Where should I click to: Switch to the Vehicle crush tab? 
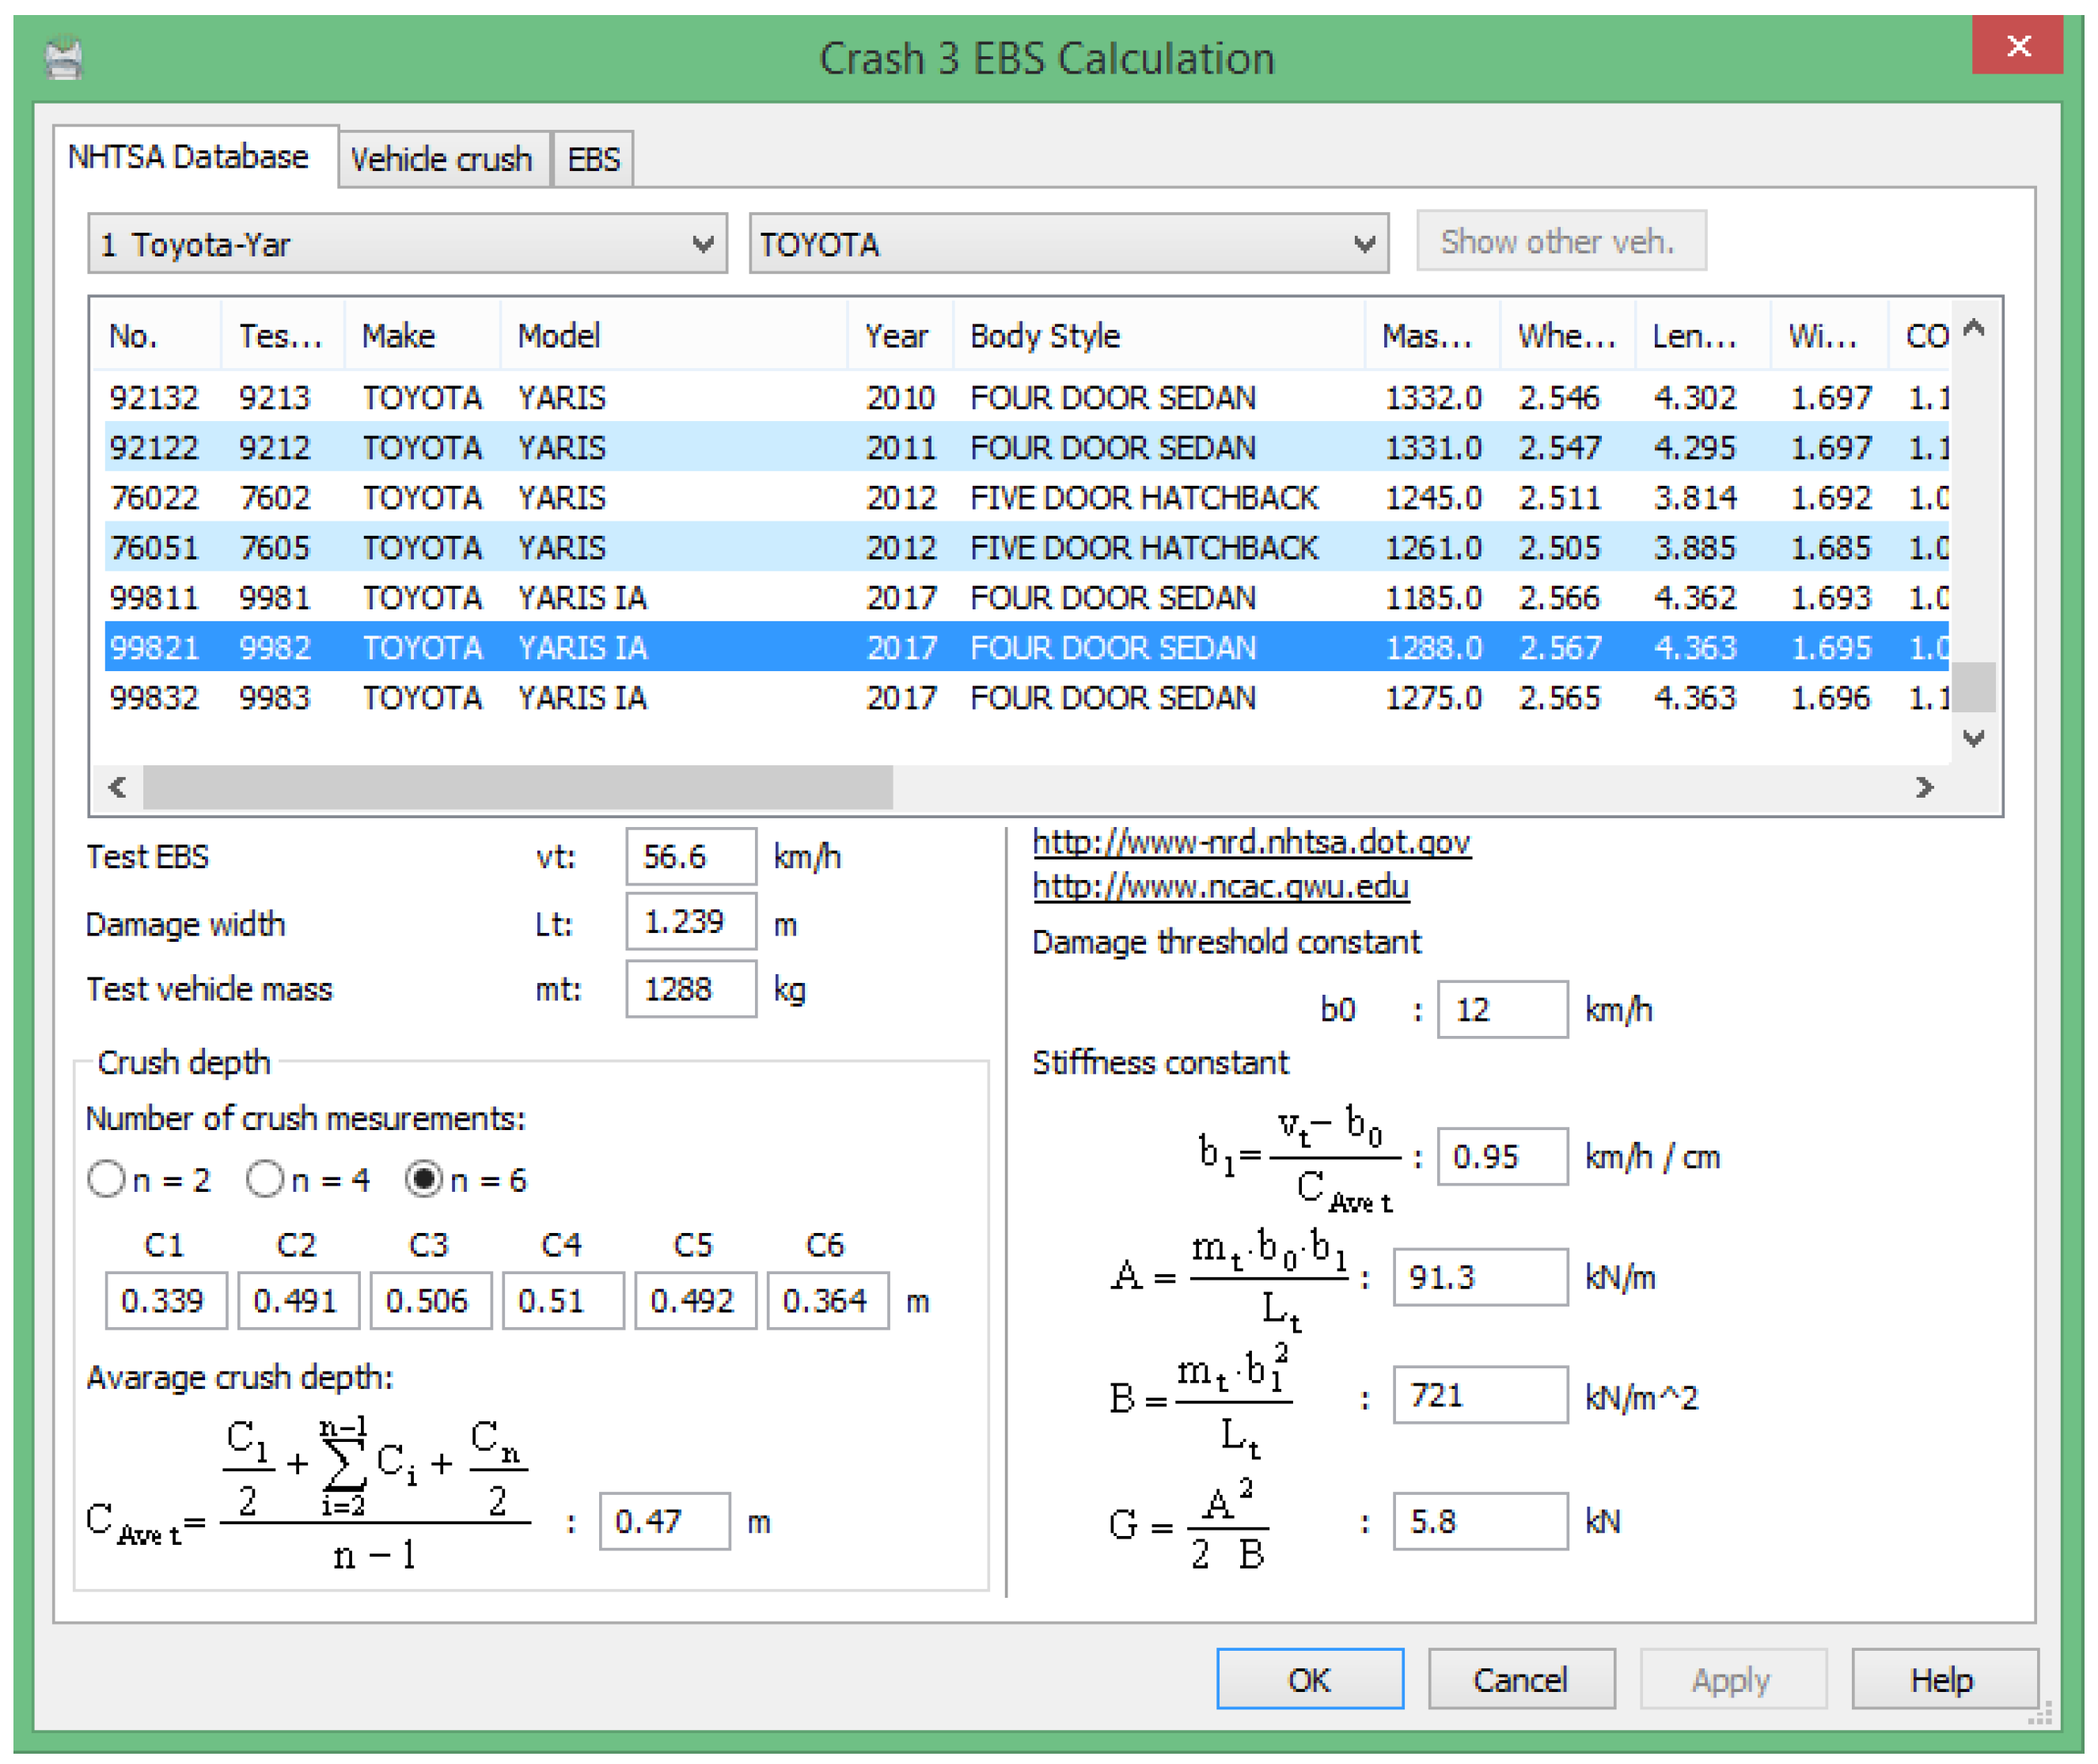click(441, 159)
